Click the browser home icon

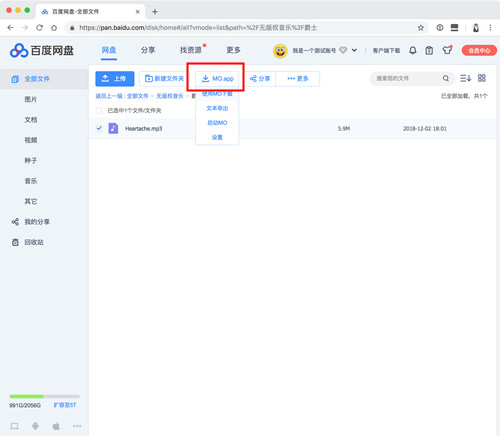click(54, 28)
